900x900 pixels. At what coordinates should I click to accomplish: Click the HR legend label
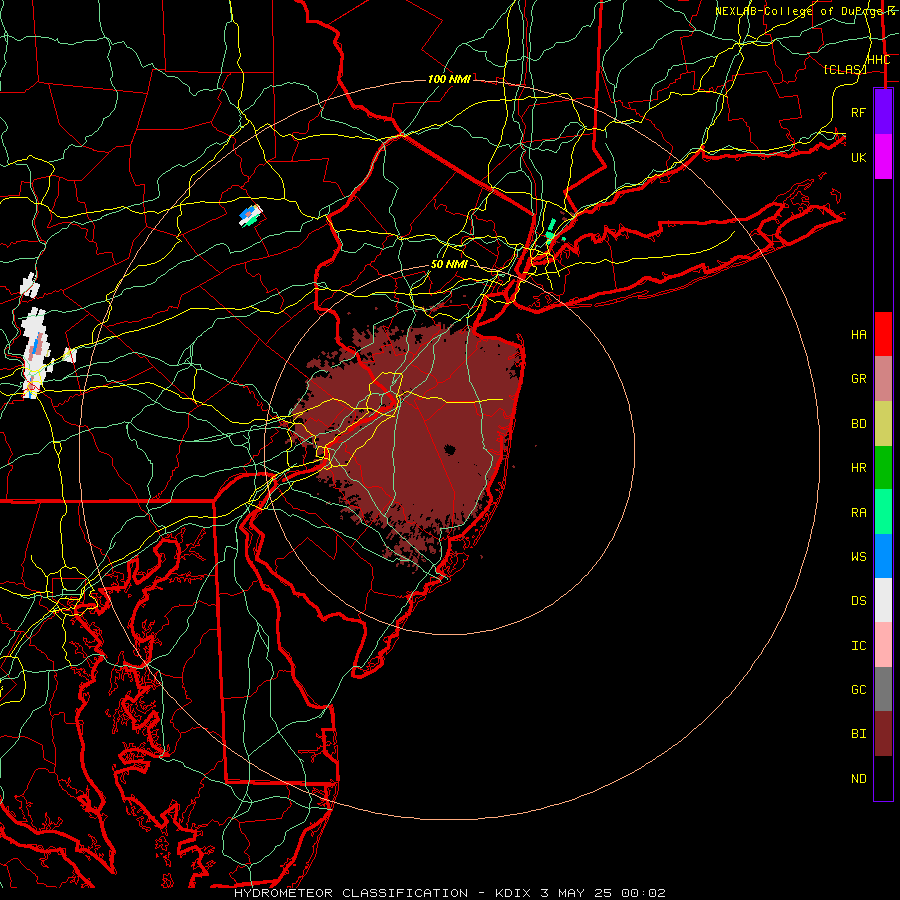tap(859, 468)
